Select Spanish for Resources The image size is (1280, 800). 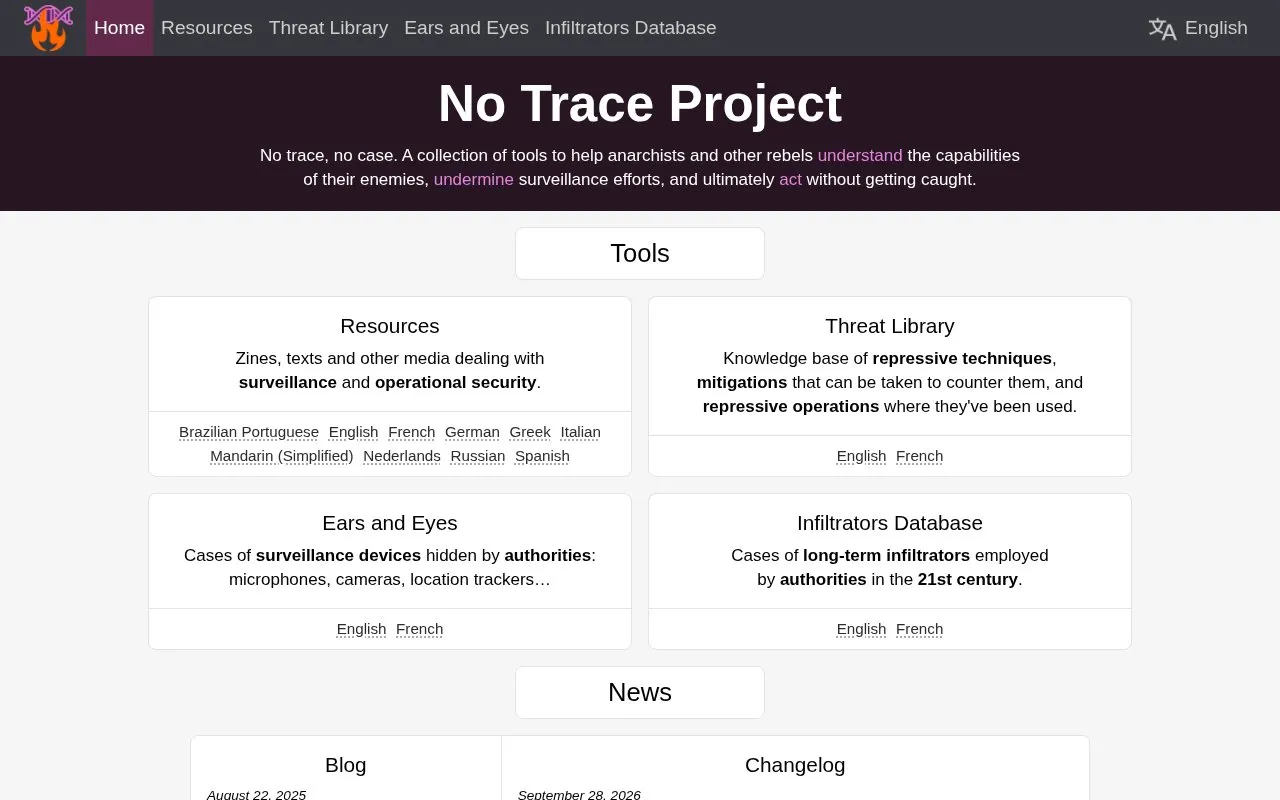[542, 456]
